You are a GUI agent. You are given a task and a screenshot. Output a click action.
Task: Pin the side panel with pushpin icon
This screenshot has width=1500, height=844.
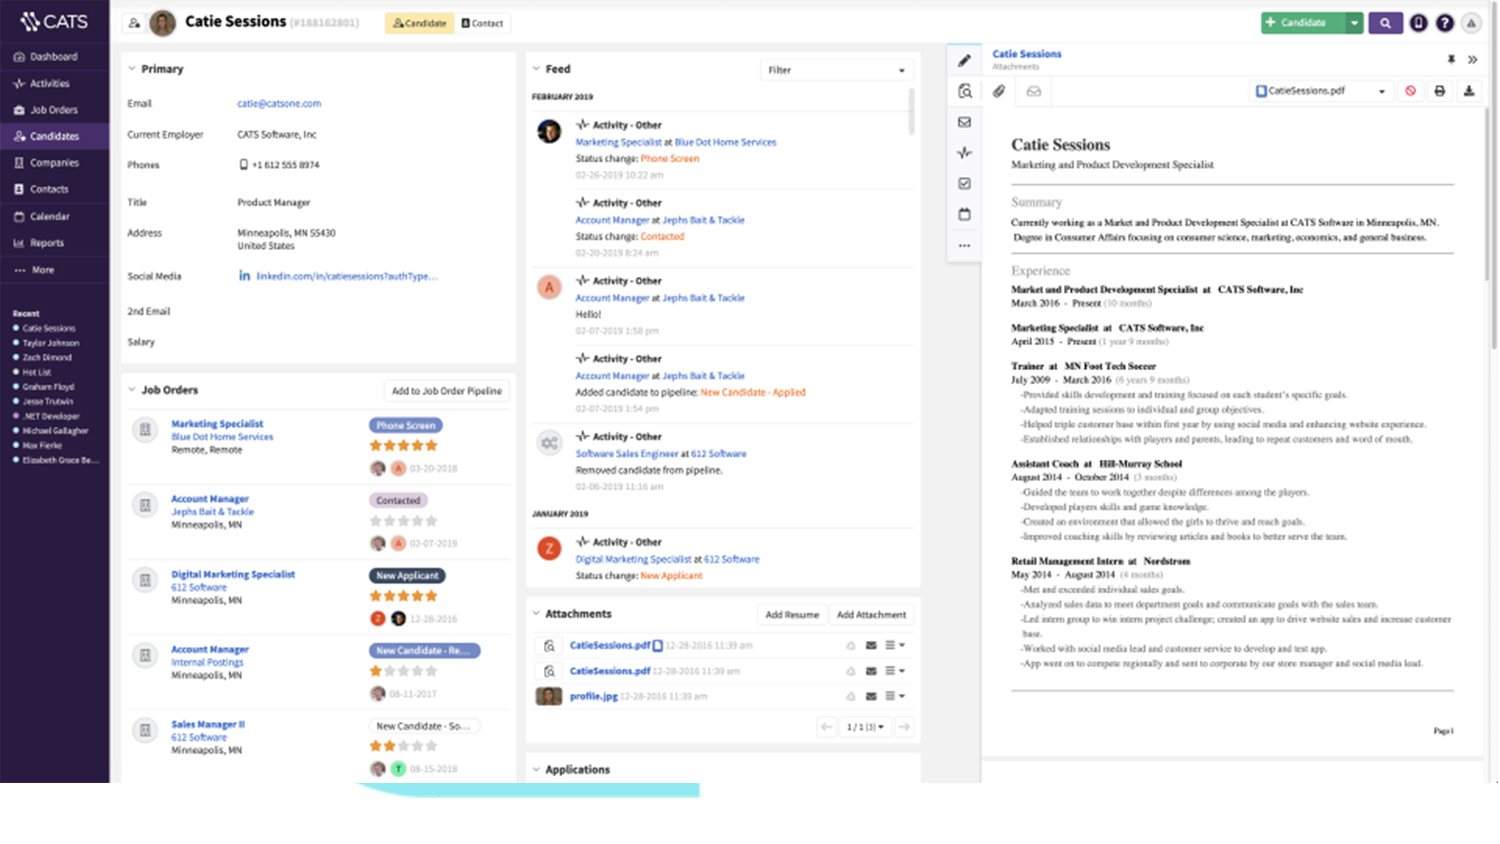1451,60
